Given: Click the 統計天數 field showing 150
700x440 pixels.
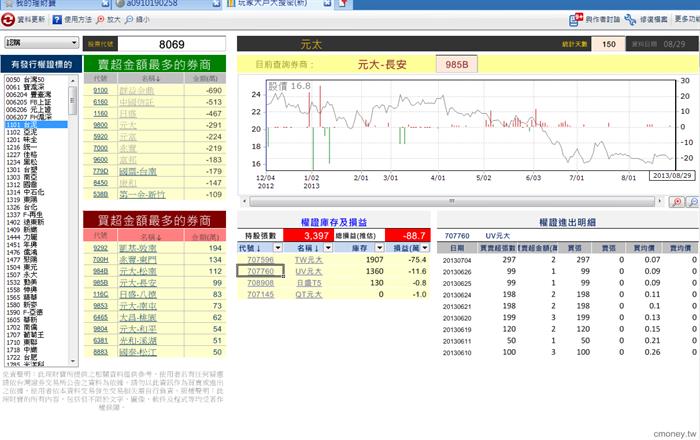Looking at the screenshot, I should [x=608, y=44].
